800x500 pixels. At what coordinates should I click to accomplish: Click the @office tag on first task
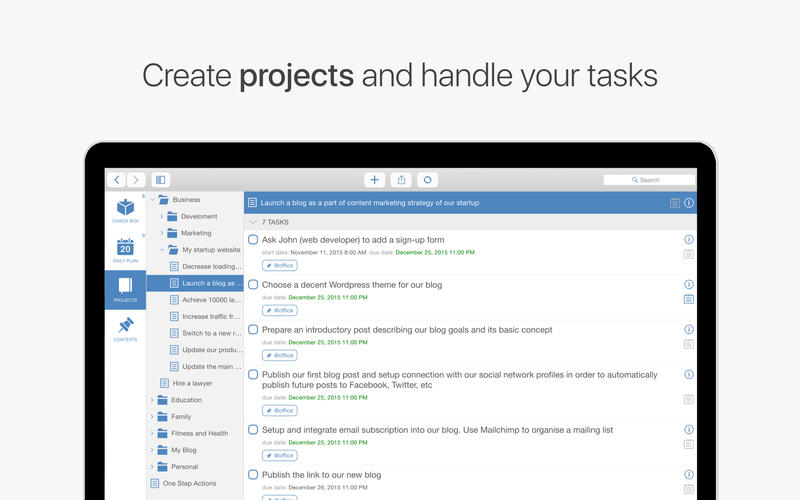280,265
